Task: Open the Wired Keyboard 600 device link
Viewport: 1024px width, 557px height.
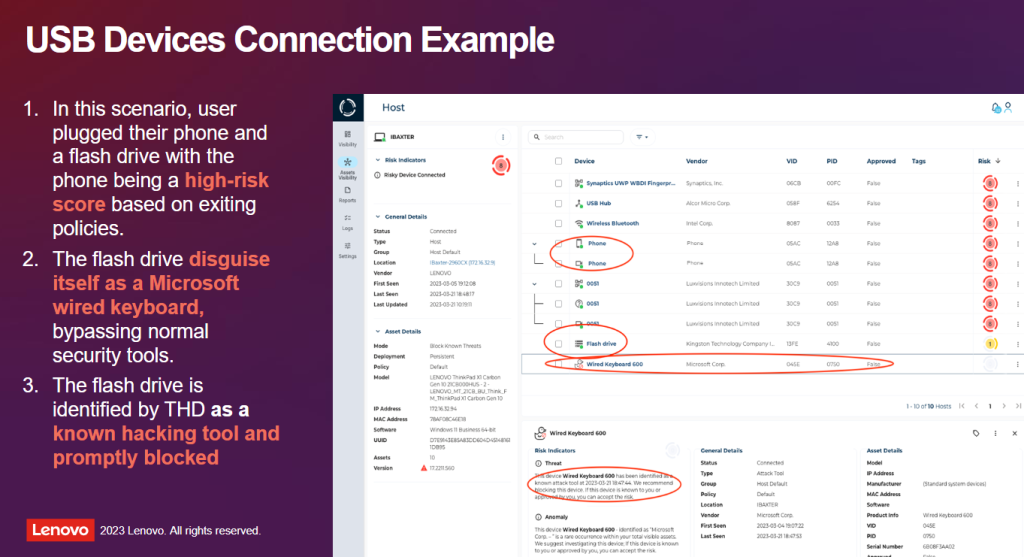Action: (614, 364)
